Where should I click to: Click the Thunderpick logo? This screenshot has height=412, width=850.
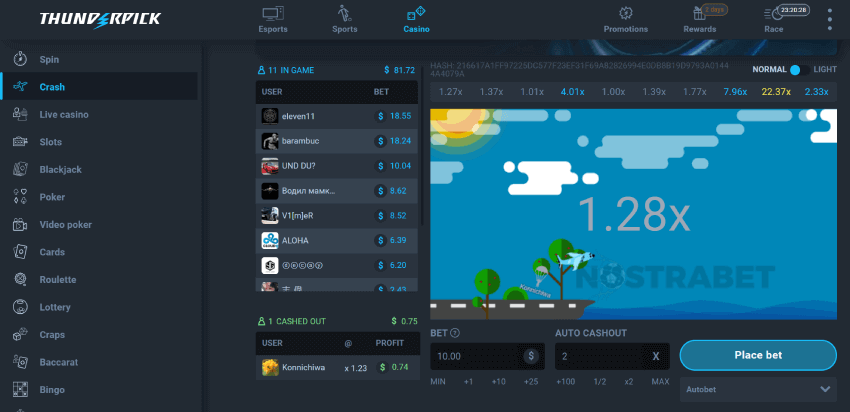pyautogui.click(x=100, y=20)
